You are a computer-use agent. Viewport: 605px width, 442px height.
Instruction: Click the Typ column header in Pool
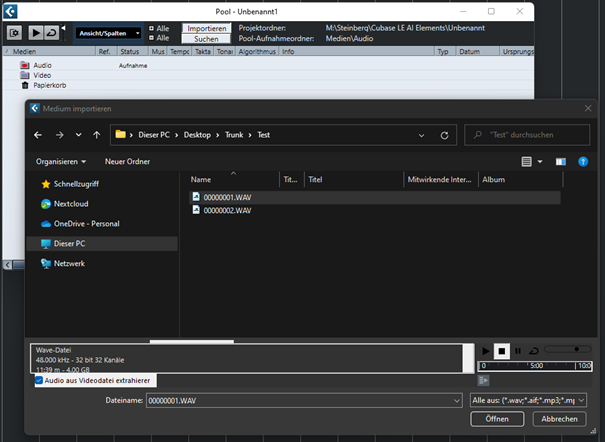[x=446, y=51]
